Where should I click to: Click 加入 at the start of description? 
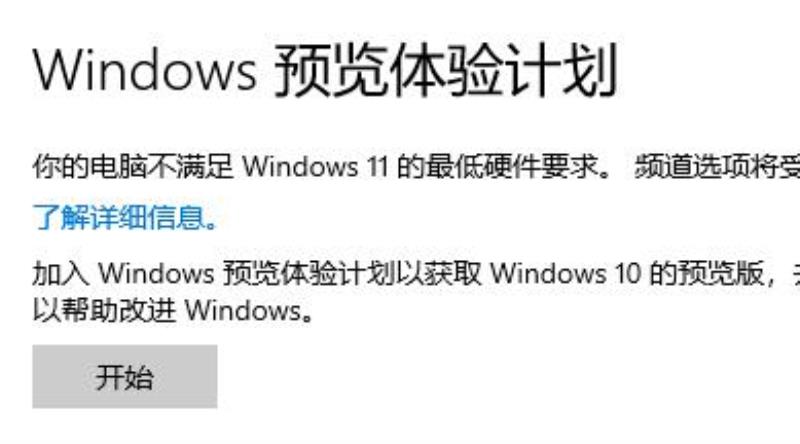coord(61,273)
